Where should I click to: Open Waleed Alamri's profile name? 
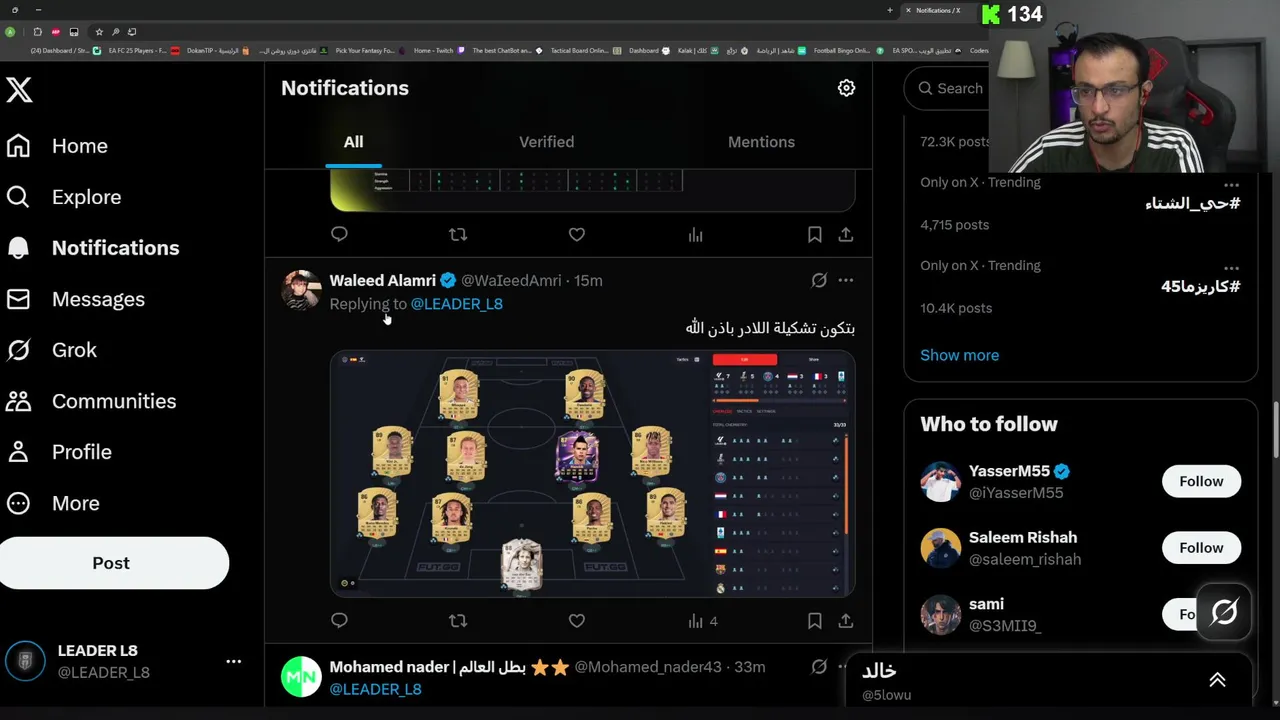[x=382, y=280]
